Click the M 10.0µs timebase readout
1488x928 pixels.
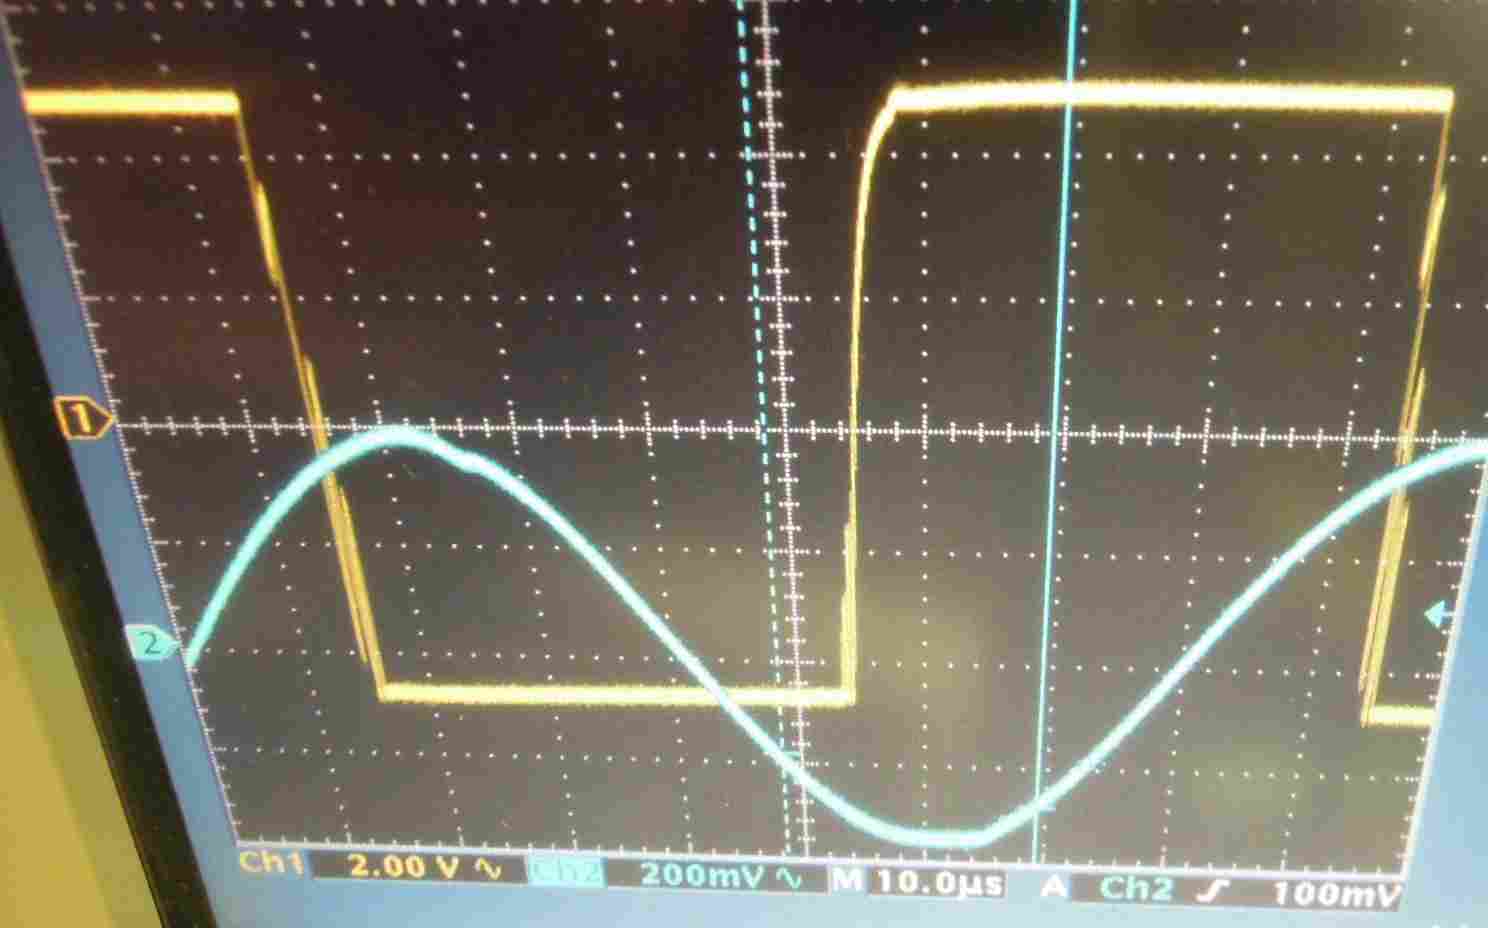(917, 882)
